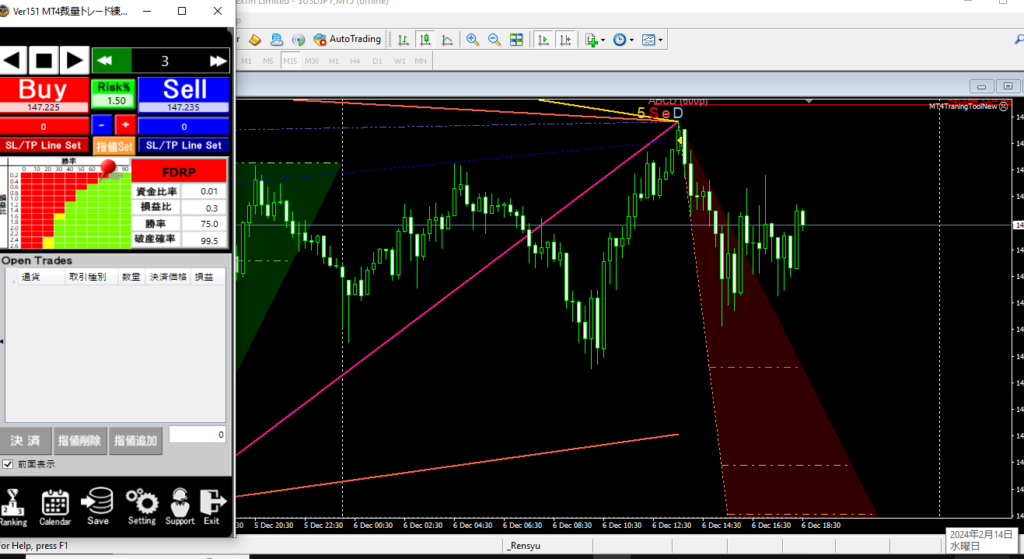Click the red FDRP button
Screen dimensions: 1024x559
point(179,172)
